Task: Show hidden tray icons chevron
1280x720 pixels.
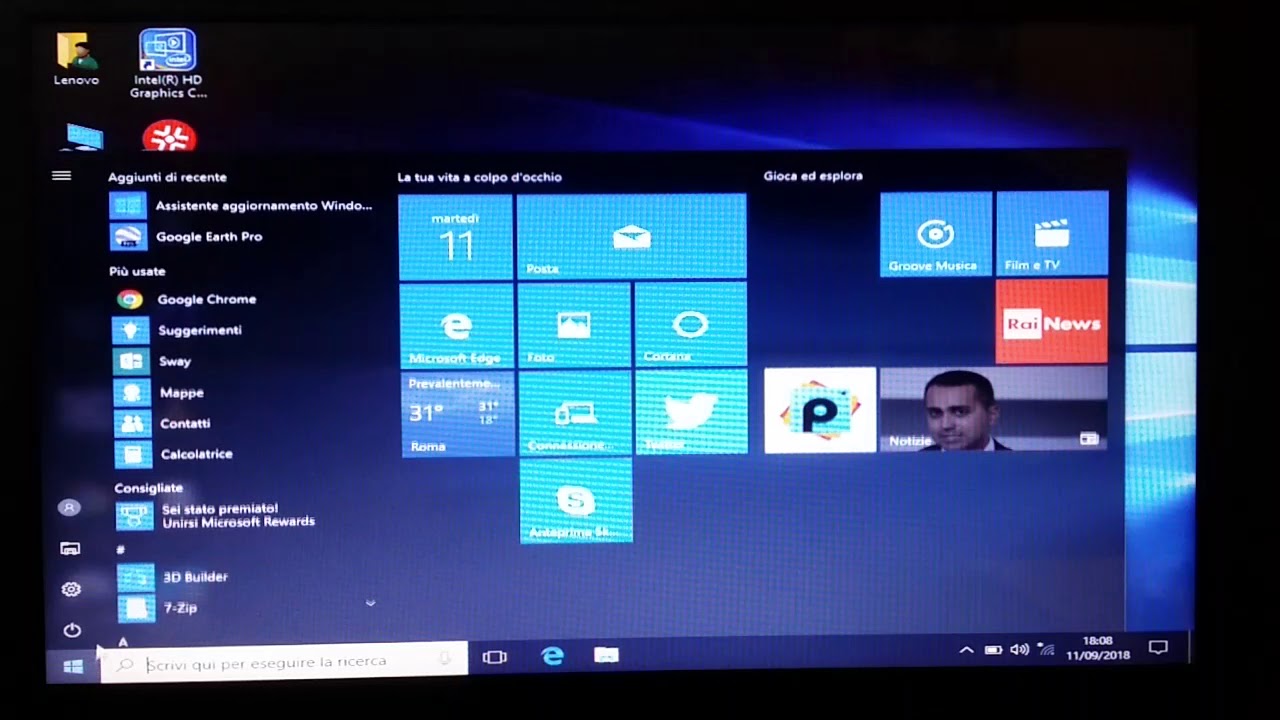Action: [x=966, y=650]
